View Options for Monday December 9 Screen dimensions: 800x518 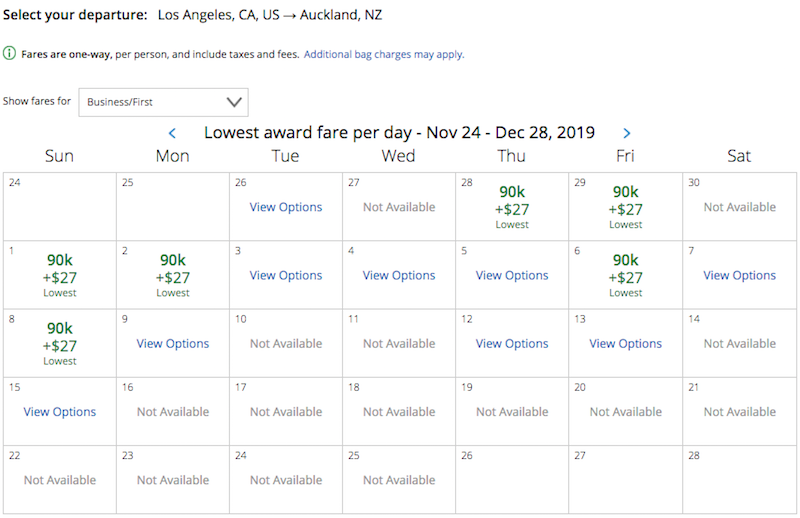172,343
